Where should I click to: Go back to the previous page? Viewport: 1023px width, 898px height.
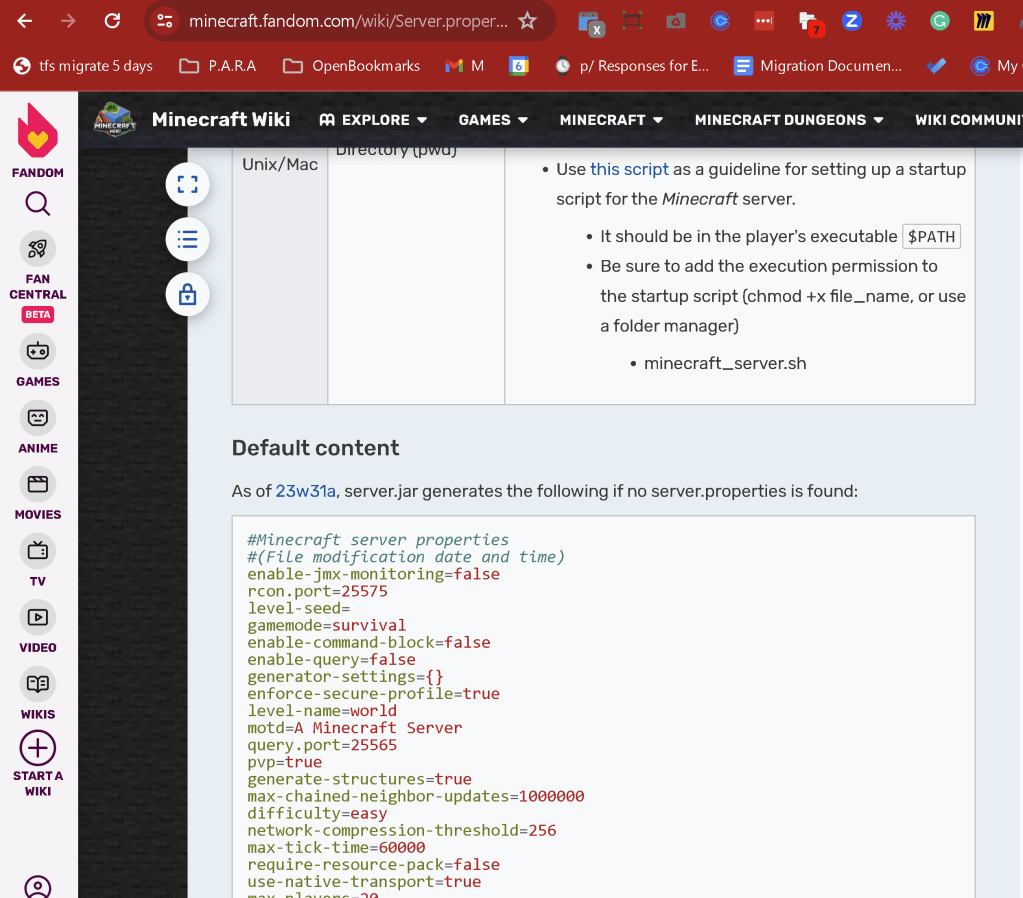24,21
